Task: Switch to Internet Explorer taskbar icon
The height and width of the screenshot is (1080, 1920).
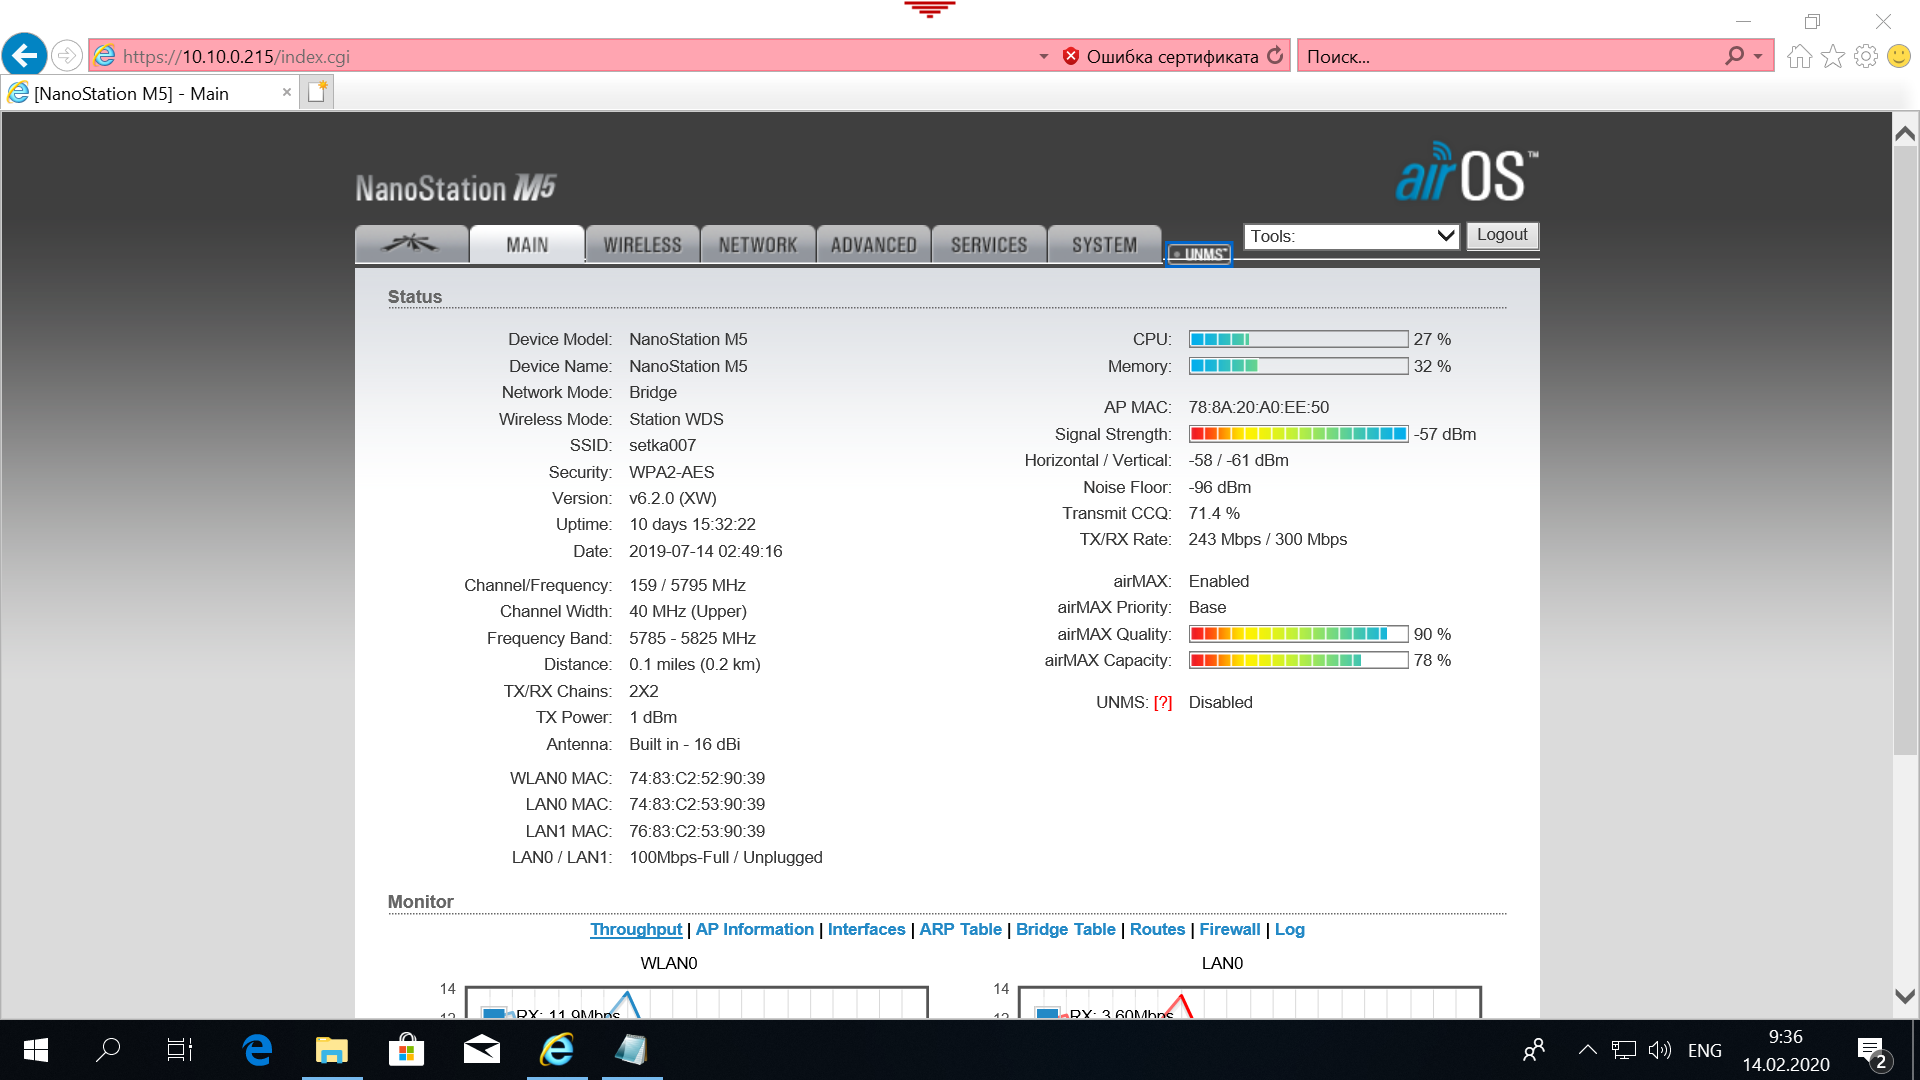Action: pyautogui.click(x=557, y=1050)
